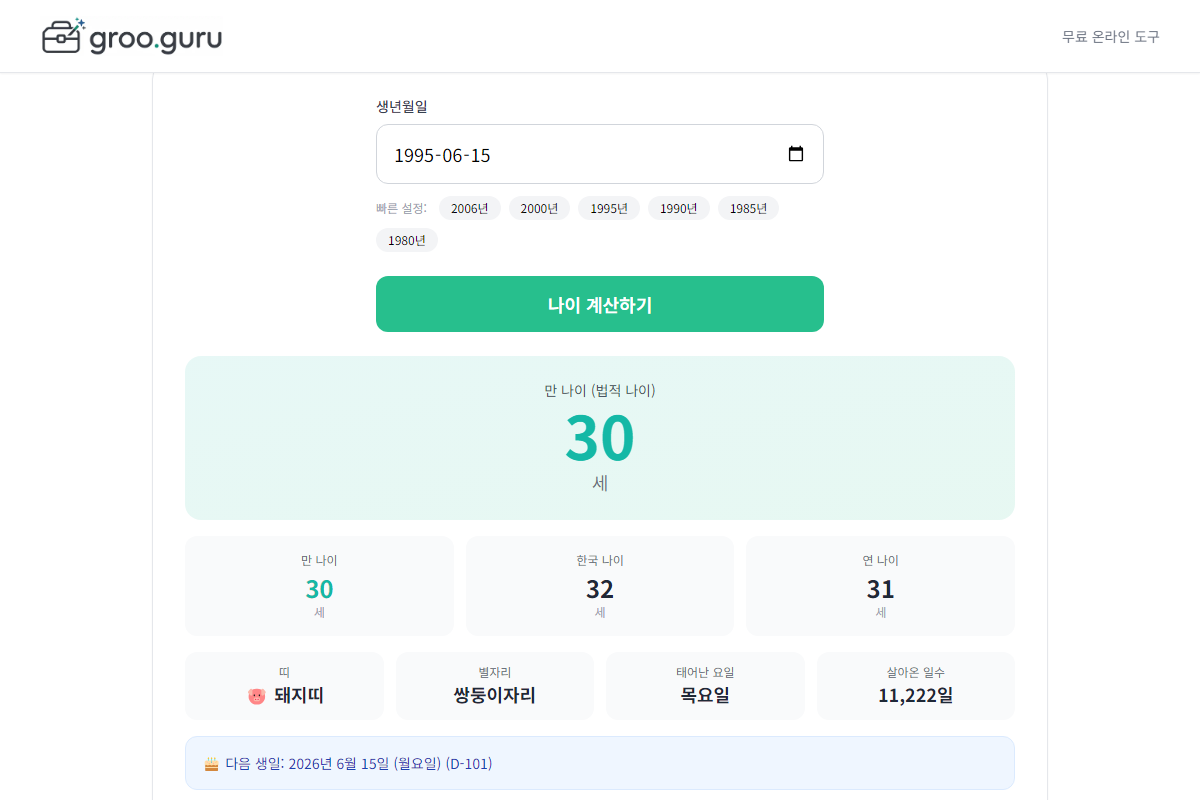
Task: Click the 한국 나이 result card
Action: tap(599, 586)
